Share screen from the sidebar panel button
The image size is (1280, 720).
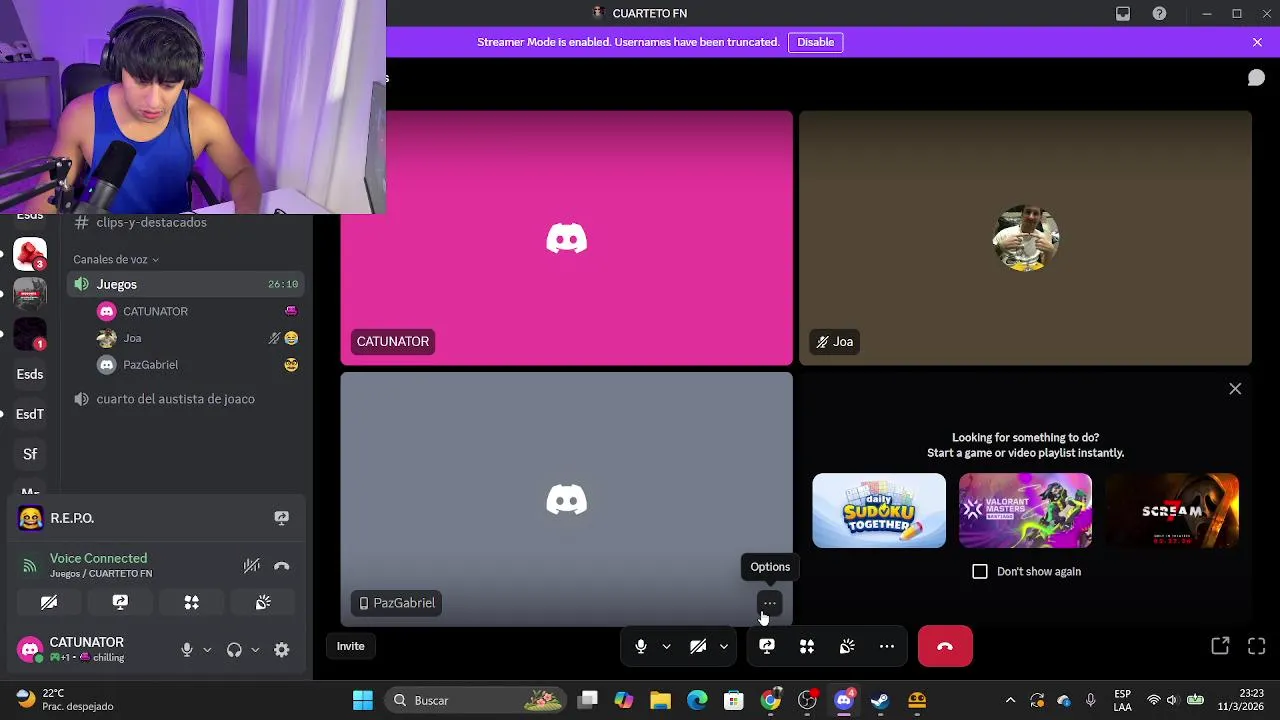click(120, 602)
